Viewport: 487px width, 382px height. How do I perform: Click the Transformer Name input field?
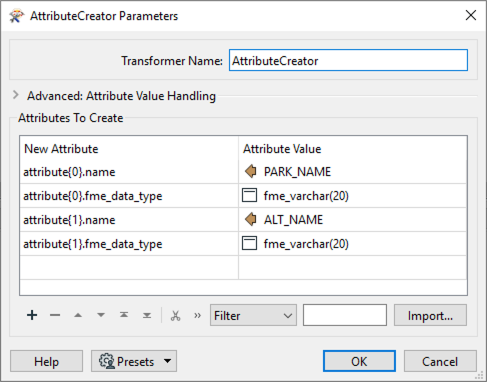click(x=348, y=60)
